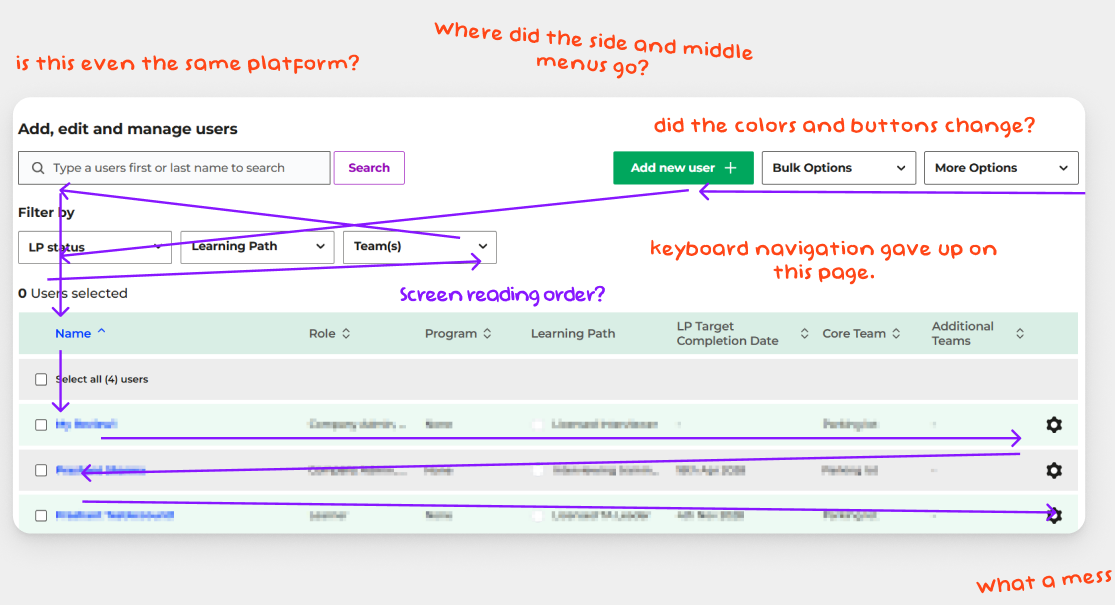Click the magnifier icon in the search field
Image resolution: width=1115 pixels, height=605 pixels.
tap(38, 168)
